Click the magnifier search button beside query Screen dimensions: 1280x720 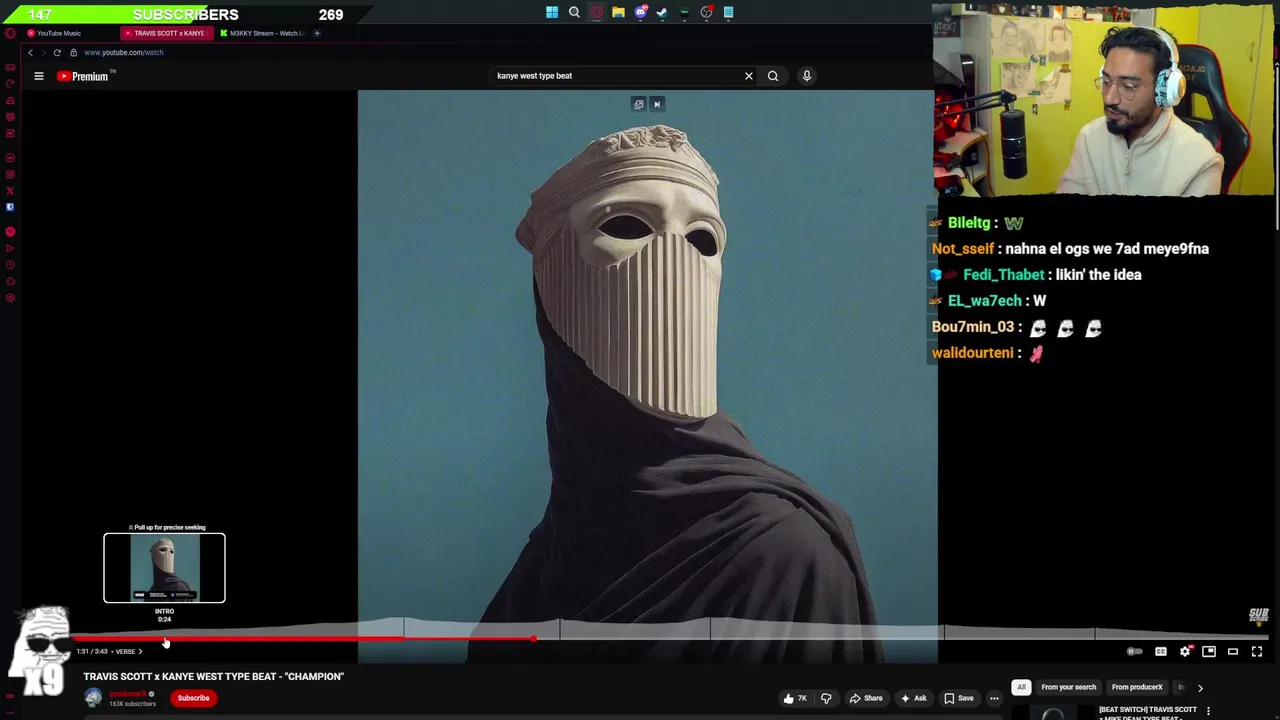point(773,76)
